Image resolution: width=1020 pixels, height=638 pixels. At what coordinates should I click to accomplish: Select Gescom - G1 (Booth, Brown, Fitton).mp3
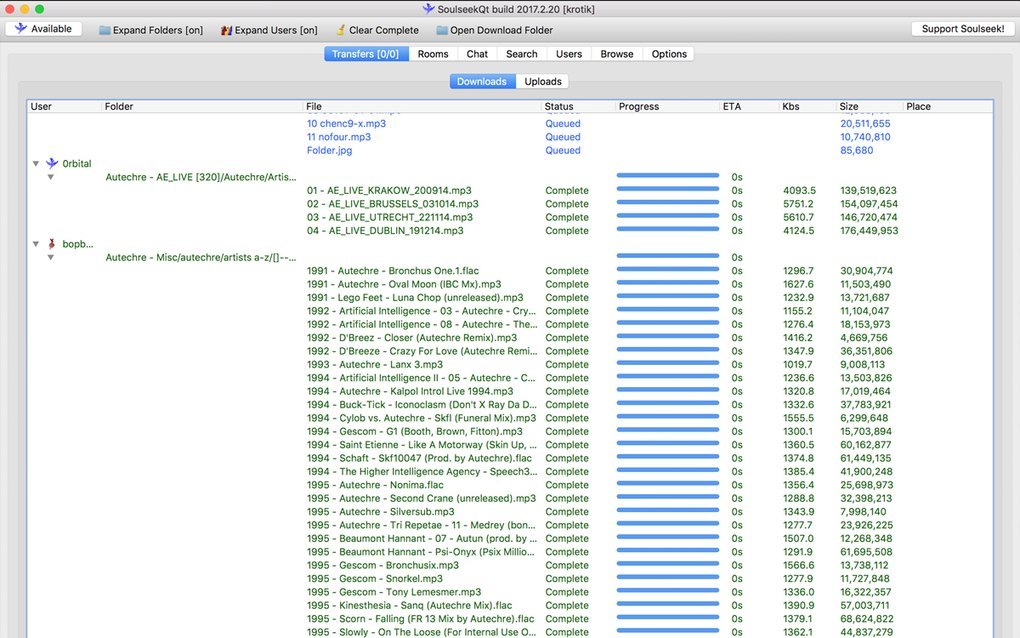(x=414, y=432)
